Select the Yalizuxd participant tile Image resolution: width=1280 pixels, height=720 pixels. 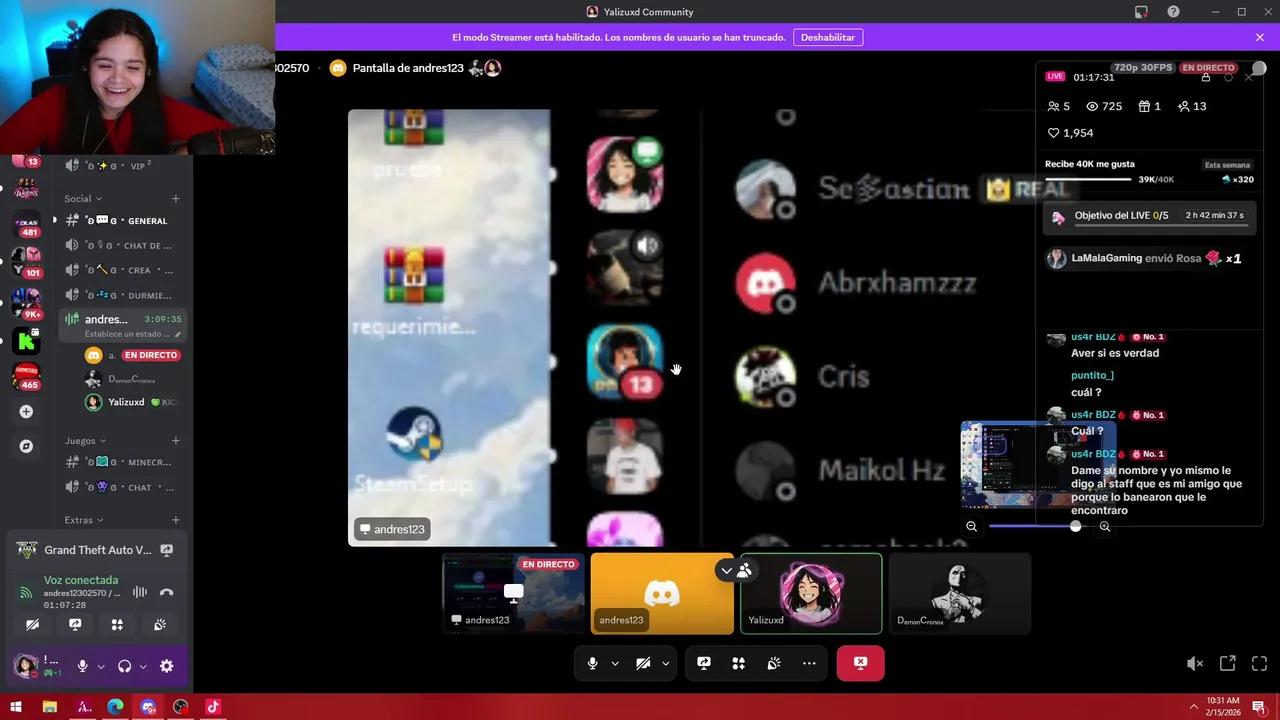tap(811, 594)
